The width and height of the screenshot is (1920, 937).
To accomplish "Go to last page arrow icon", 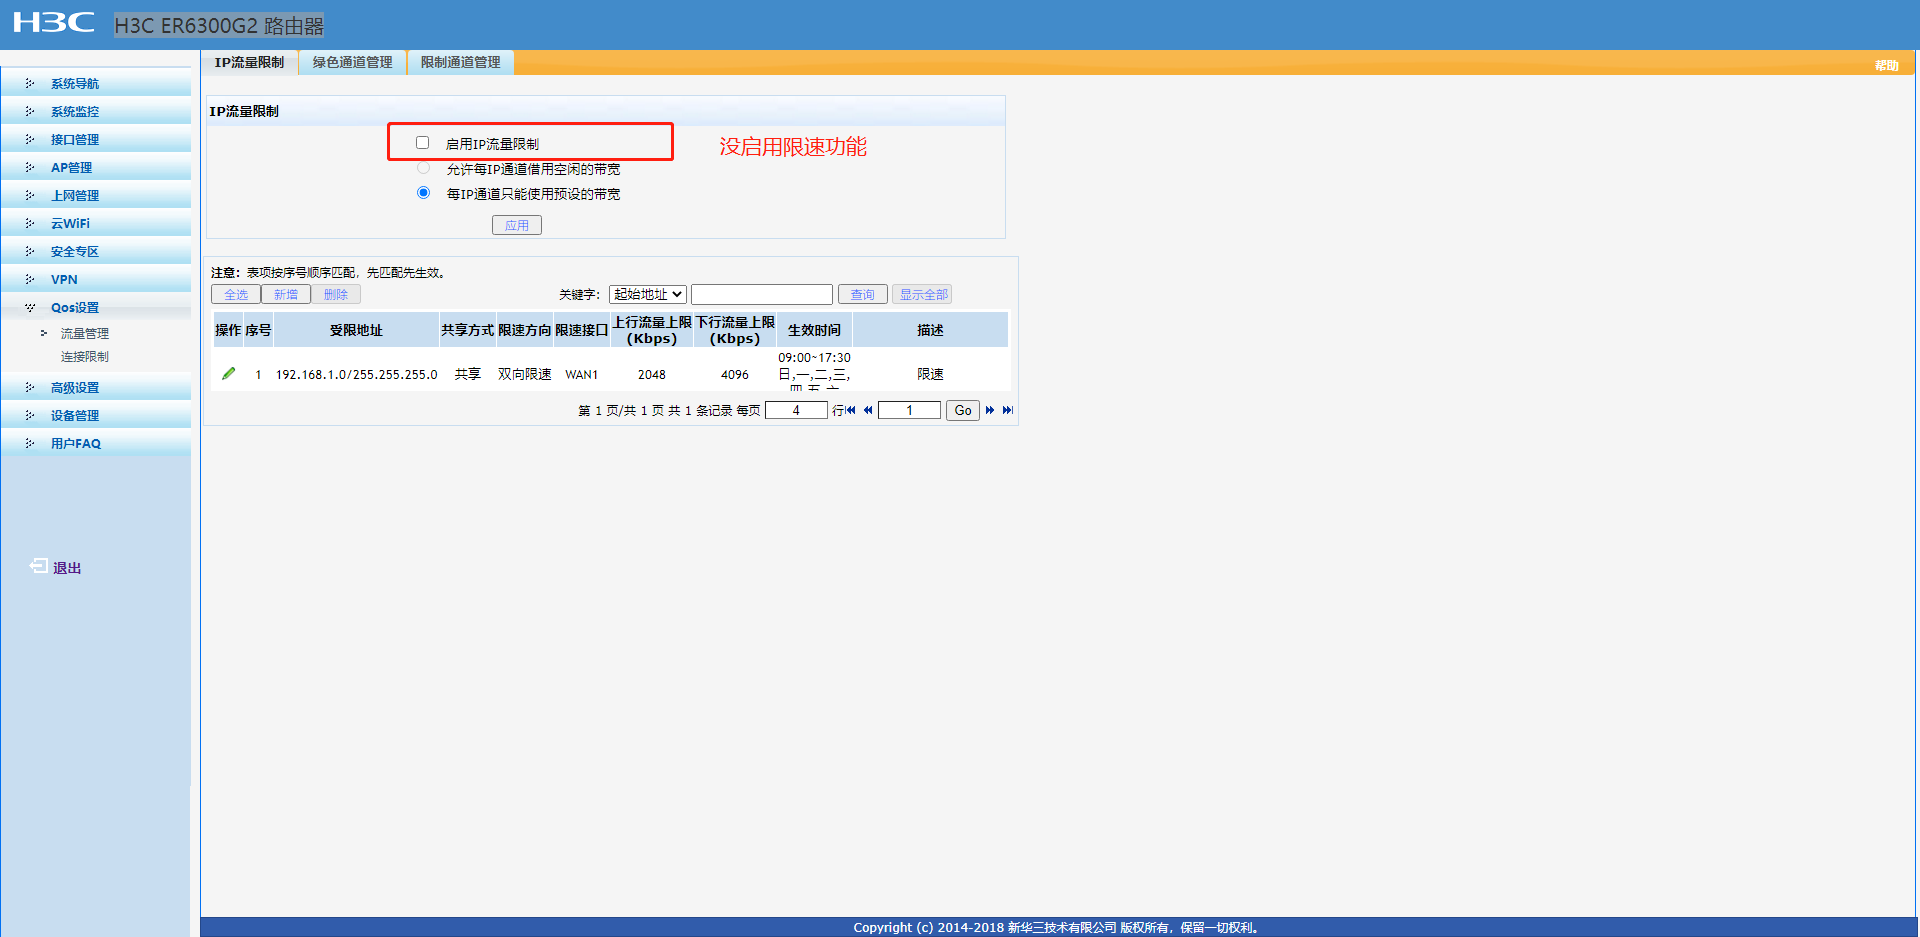I will (1007, 410).
